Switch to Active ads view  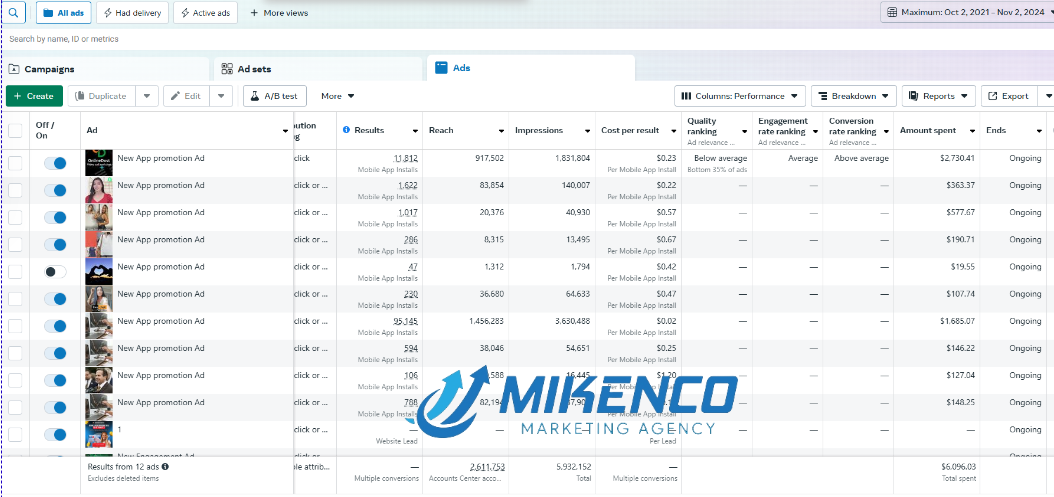(x=205, y=13)
